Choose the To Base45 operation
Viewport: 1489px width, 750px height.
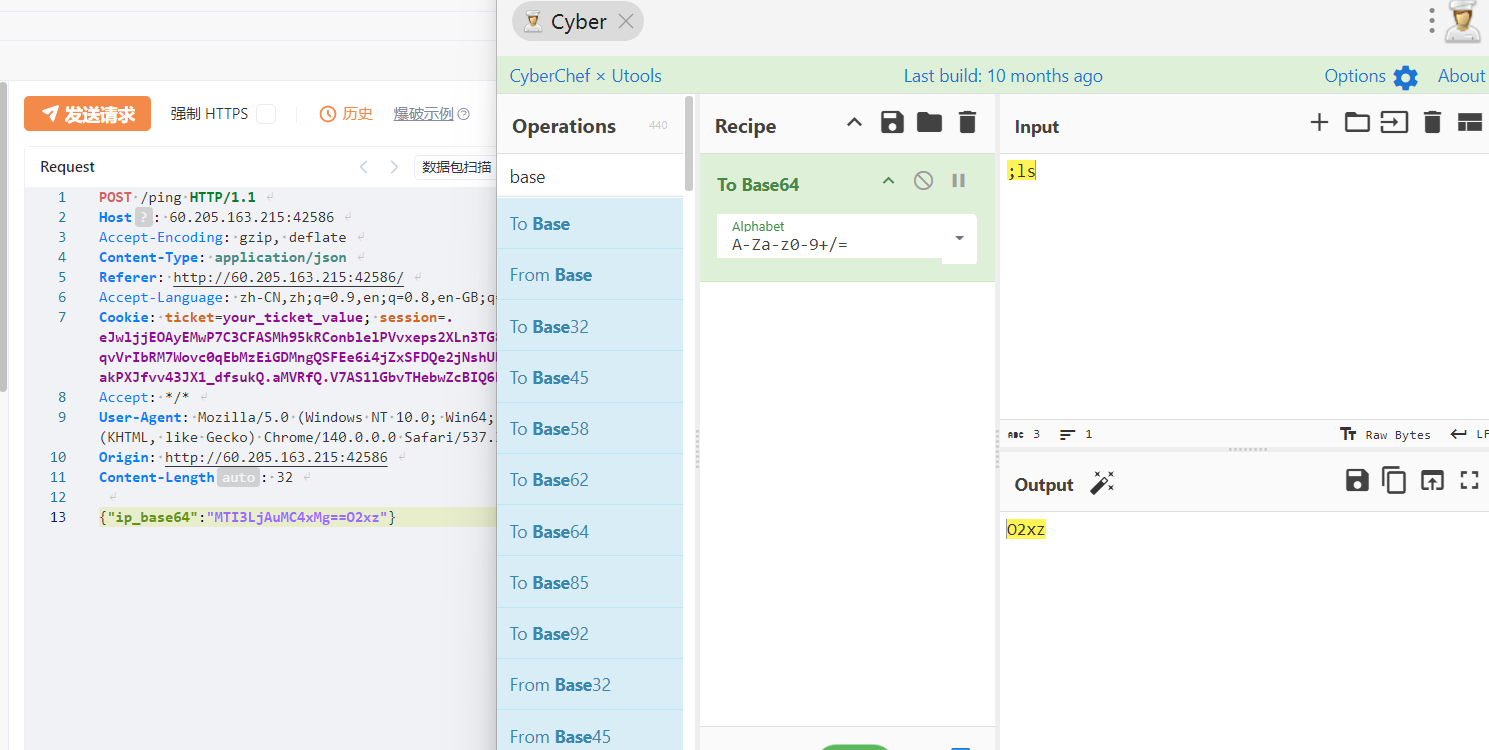[x=590, y=377]
